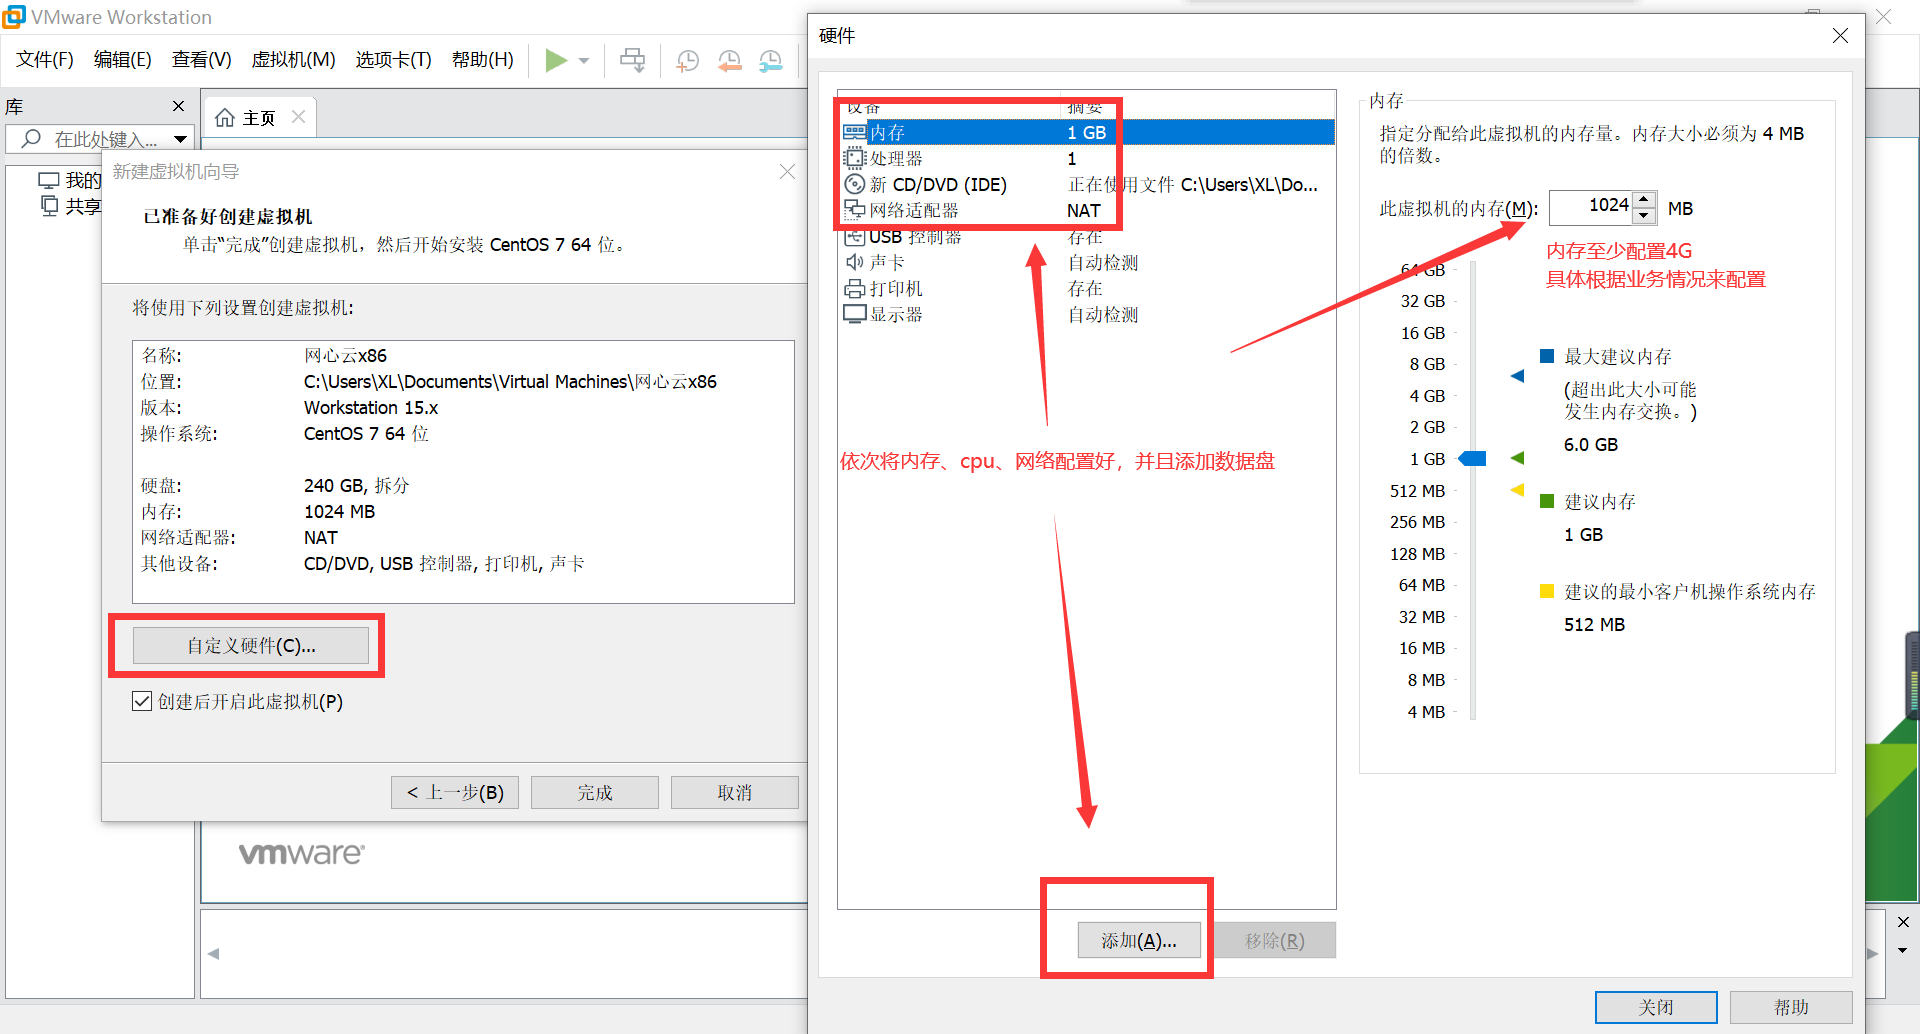Viewport: 1920px width, 1034px height.
Task: Open the 文件(F) menu
Action: pos(45,59)
